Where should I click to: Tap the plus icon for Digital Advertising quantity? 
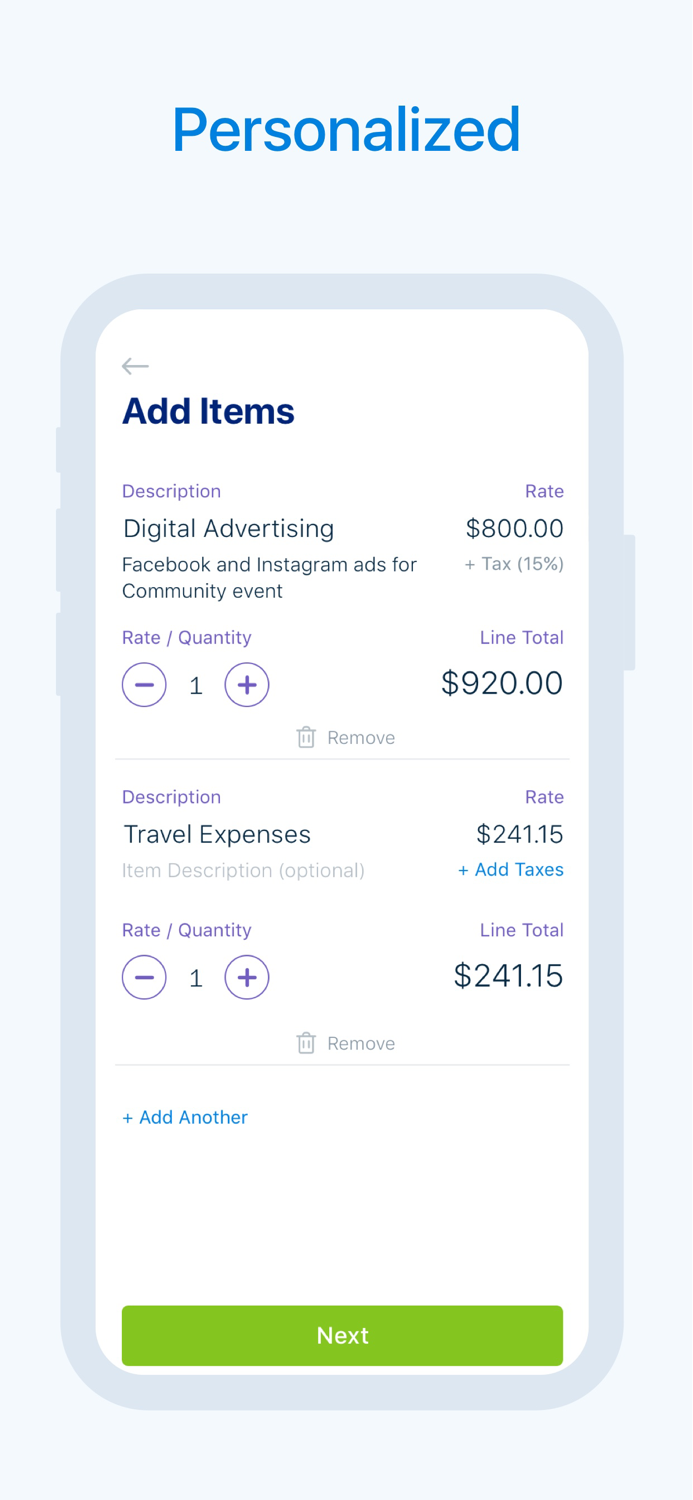pos(246,684)
